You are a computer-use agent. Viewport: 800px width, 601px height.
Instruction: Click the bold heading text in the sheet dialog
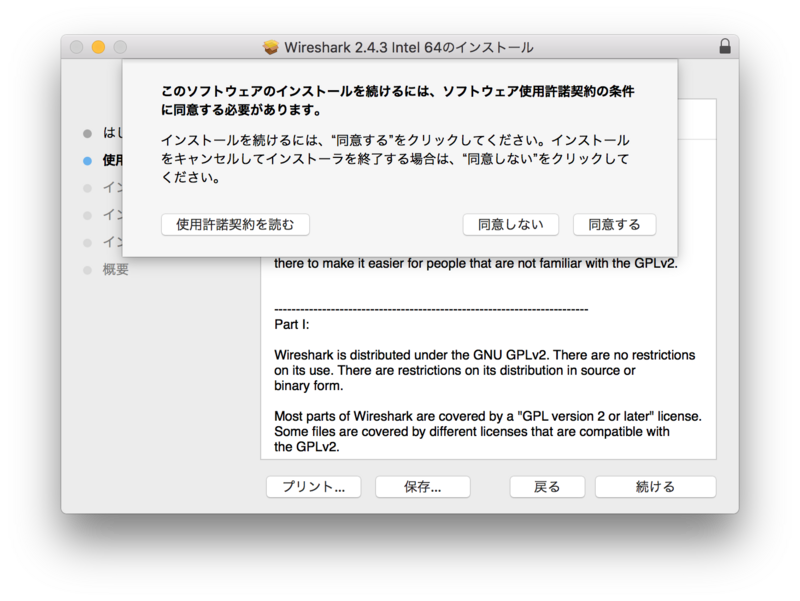(397, 101)
